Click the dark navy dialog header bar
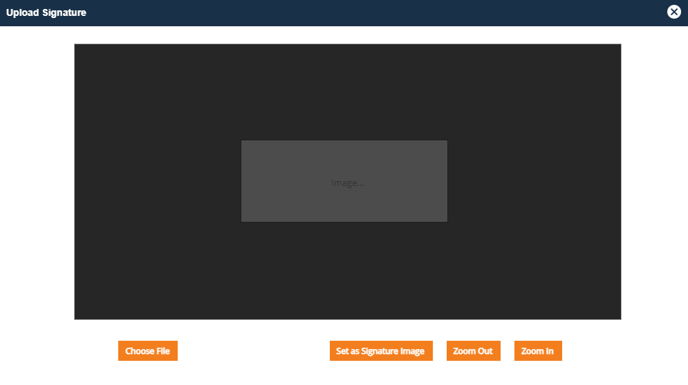Image resolution: width=688 pixels, height=385 pixels. point(344,13)
